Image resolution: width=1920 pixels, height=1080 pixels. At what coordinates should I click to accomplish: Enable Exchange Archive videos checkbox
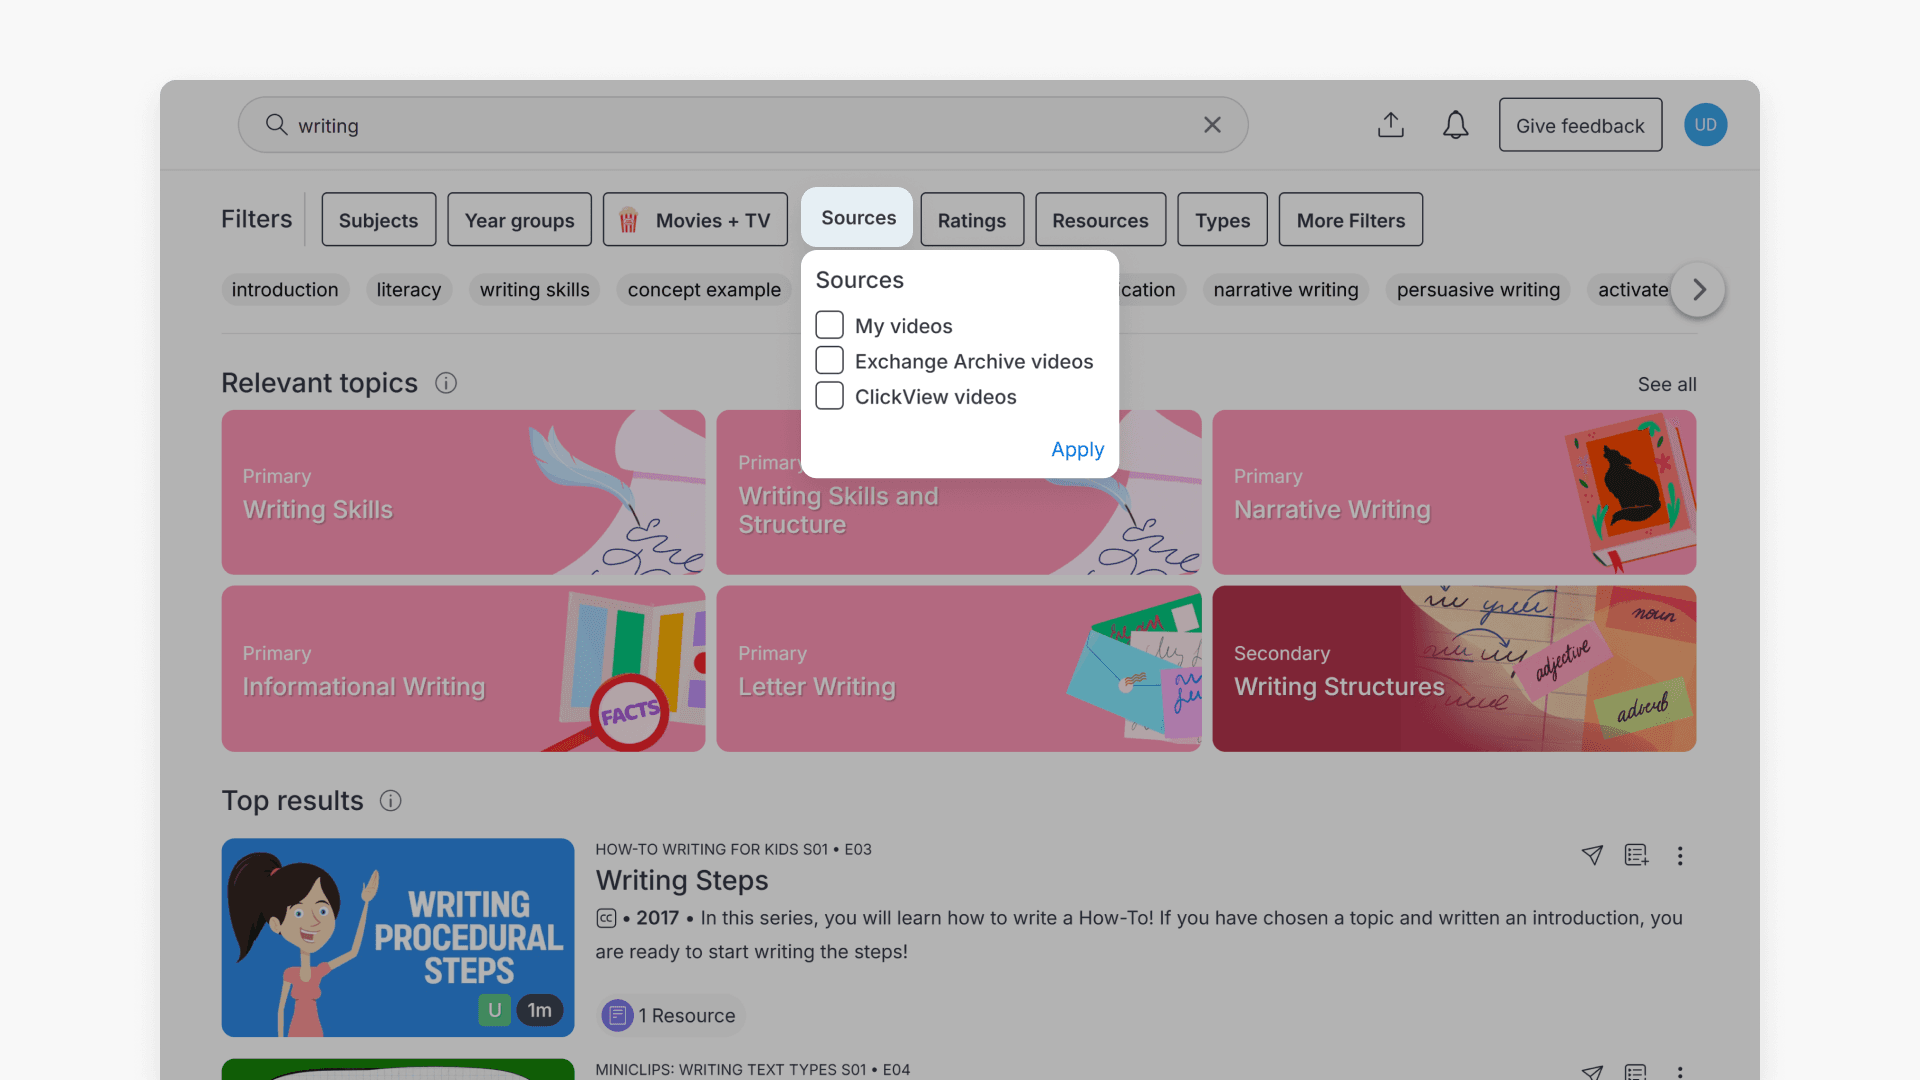pos(829,360)
